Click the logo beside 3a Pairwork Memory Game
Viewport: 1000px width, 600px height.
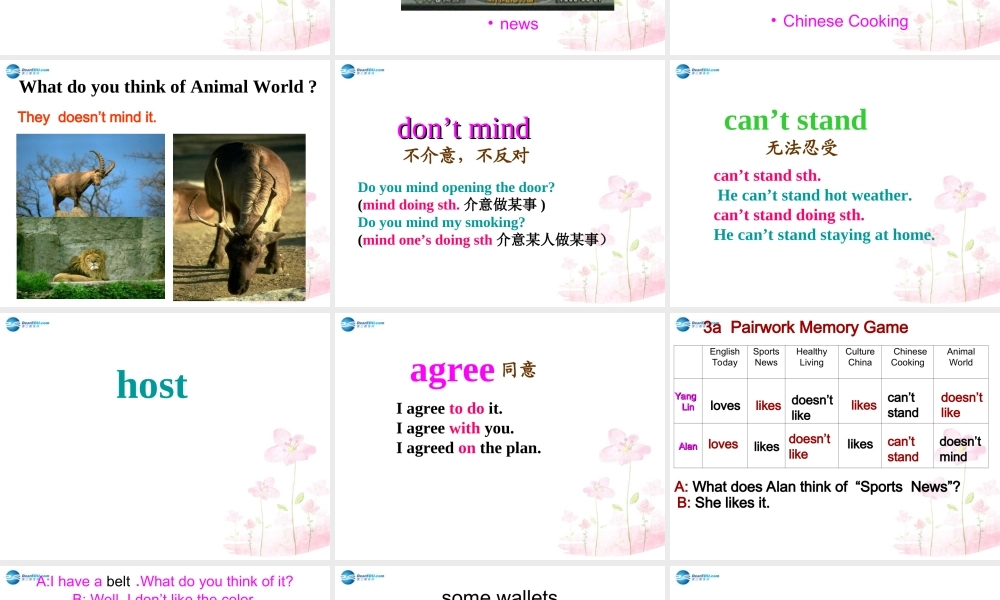point(683,323)
